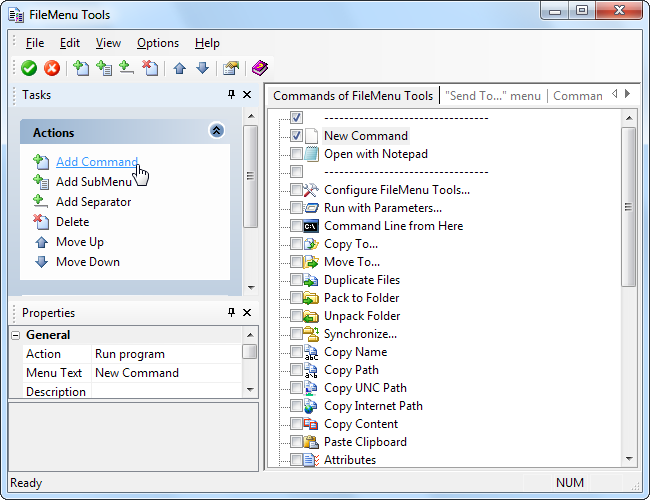
Task: Open the View menu
Action: (x=108, y=43)
